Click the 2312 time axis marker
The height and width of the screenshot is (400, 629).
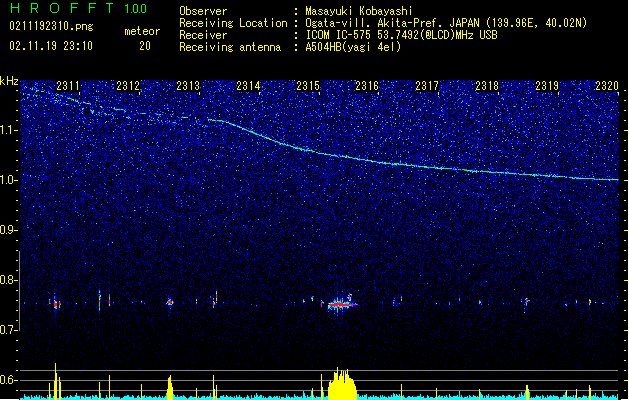128,85
